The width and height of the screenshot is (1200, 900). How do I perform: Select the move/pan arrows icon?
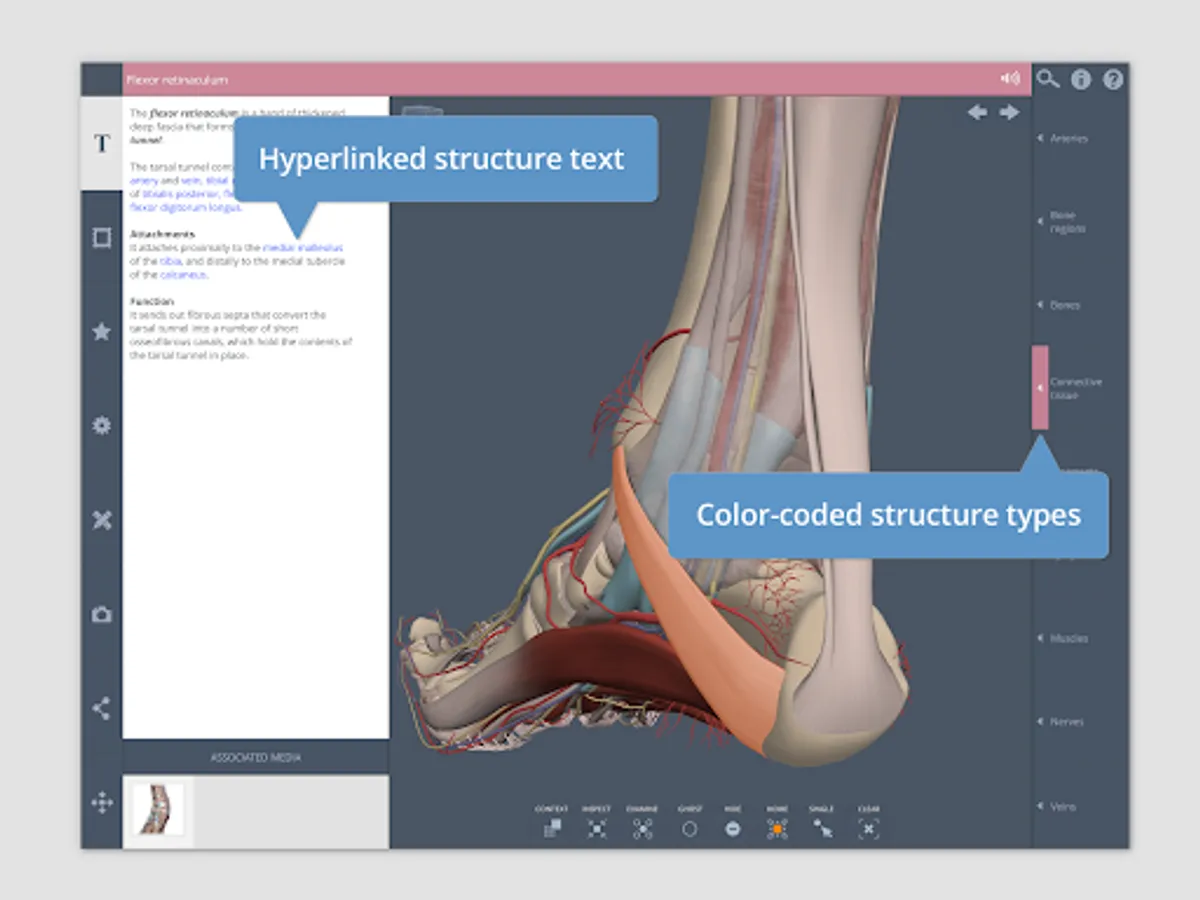(101, 802)
